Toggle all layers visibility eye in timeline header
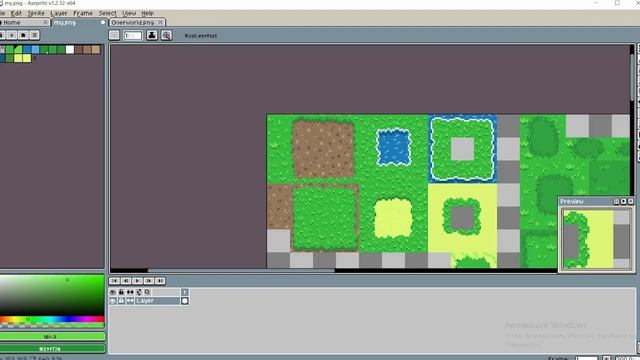This screenshot has height=360, width=640. [x=113, y=292]
